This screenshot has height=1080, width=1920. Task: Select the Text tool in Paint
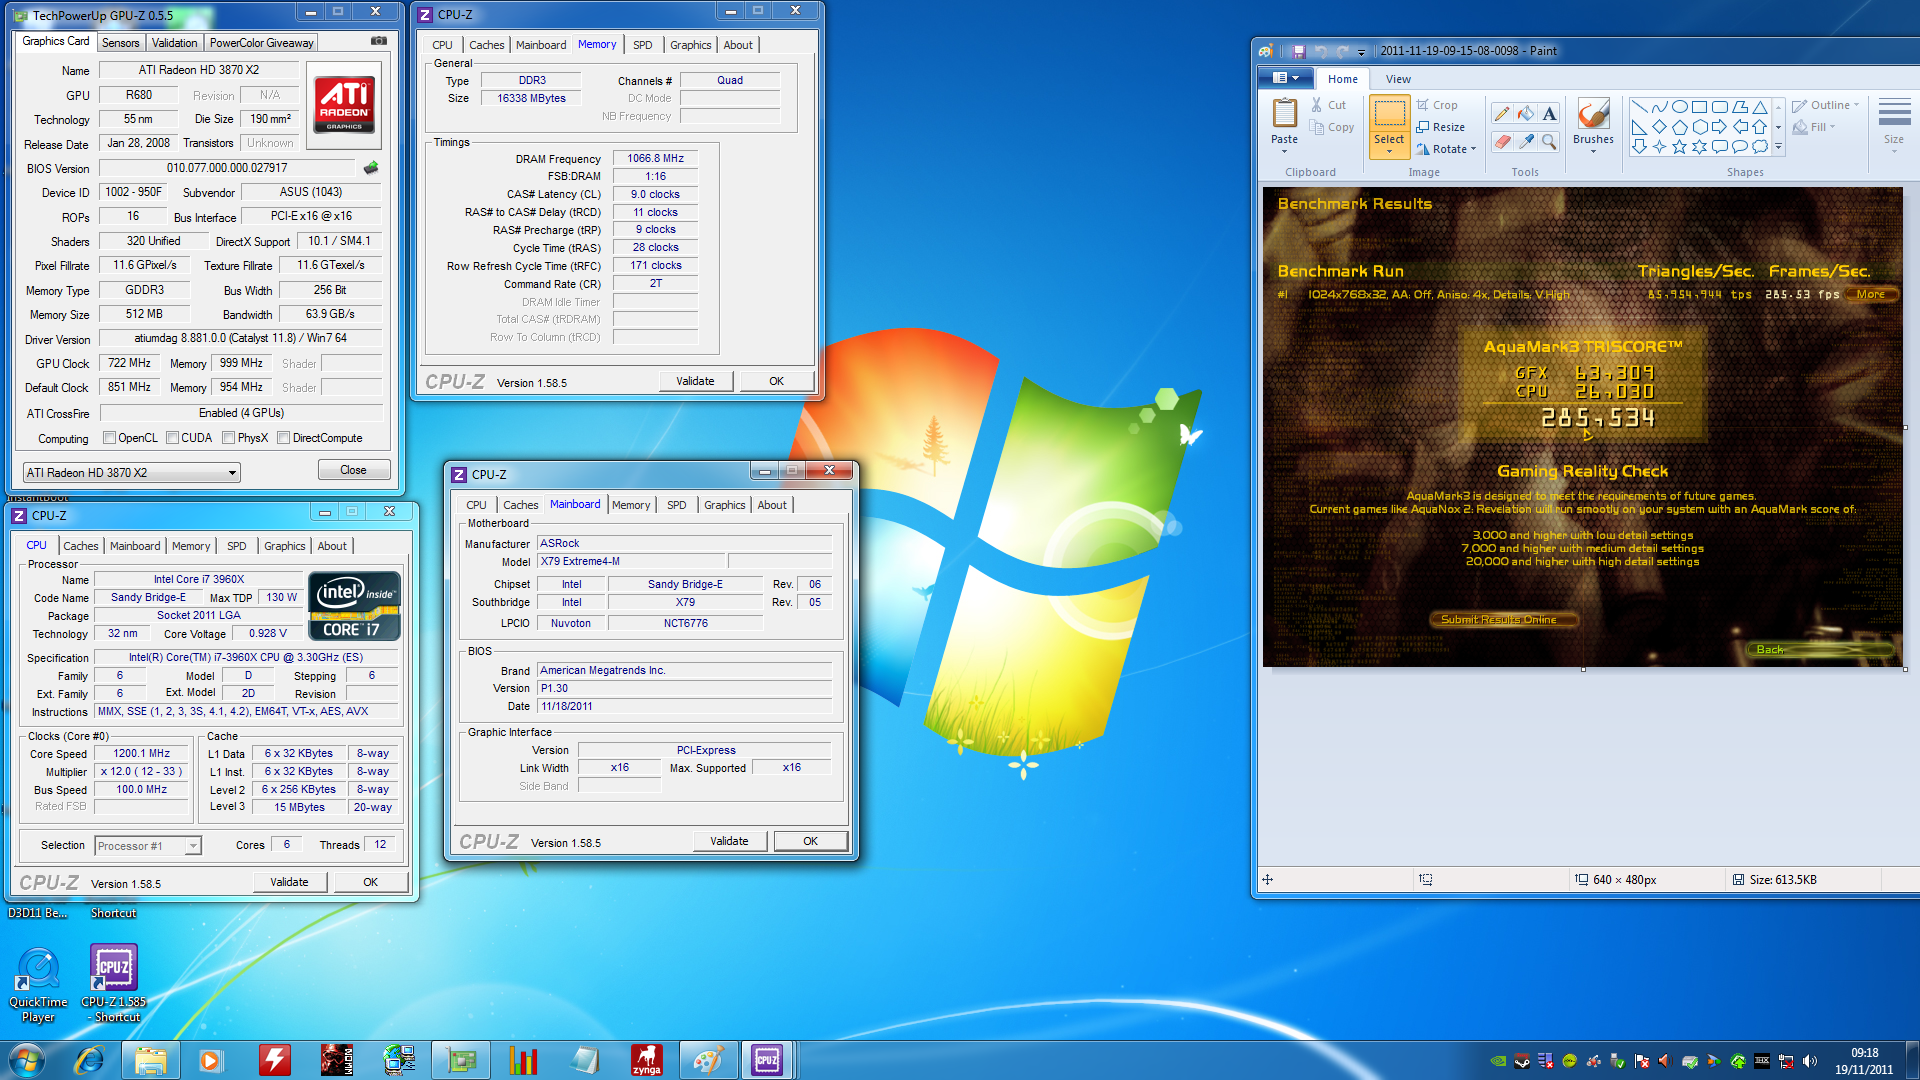pyautogui.click(x=1549, y=114)
